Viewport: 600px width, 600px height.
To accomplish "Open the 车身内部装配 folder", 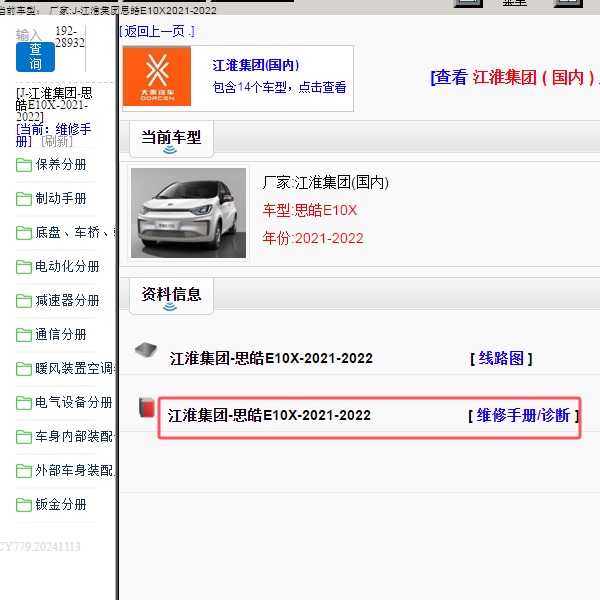I will [x=75, y=437].
